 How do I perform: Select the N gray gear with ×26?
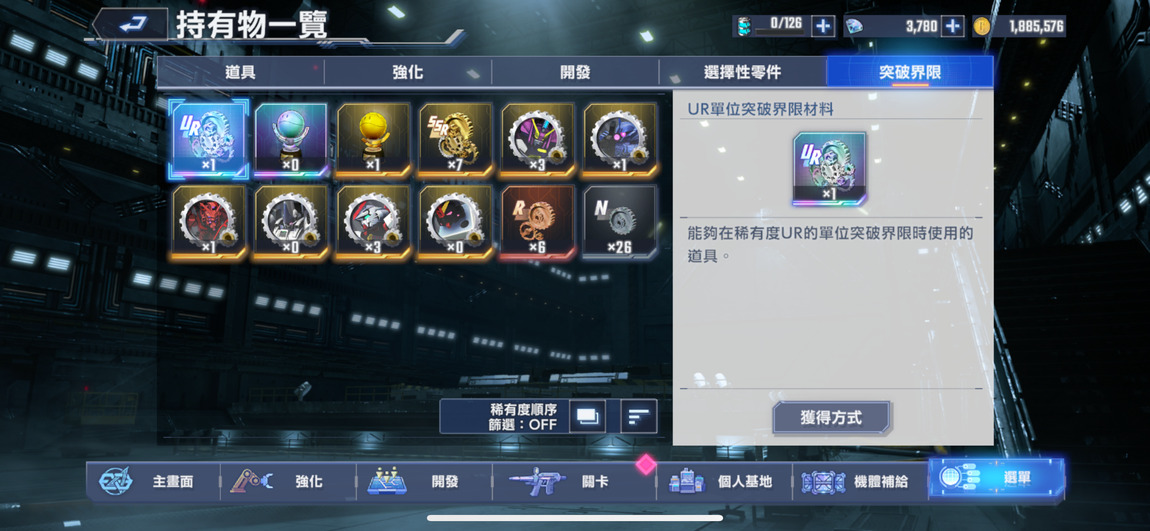(620, 221)
